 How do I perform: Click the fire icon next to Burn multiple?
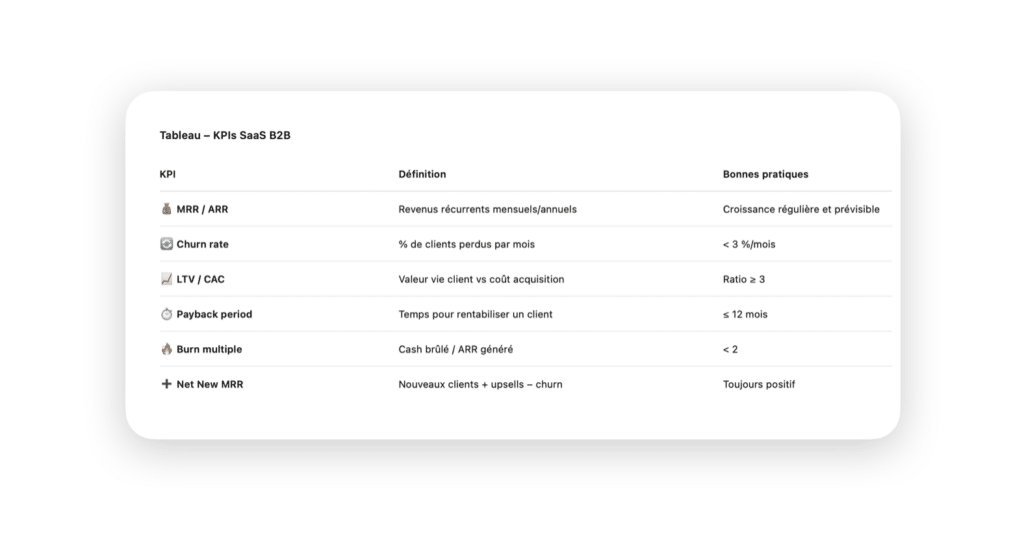pyautogui.click(x=167, y=349)
